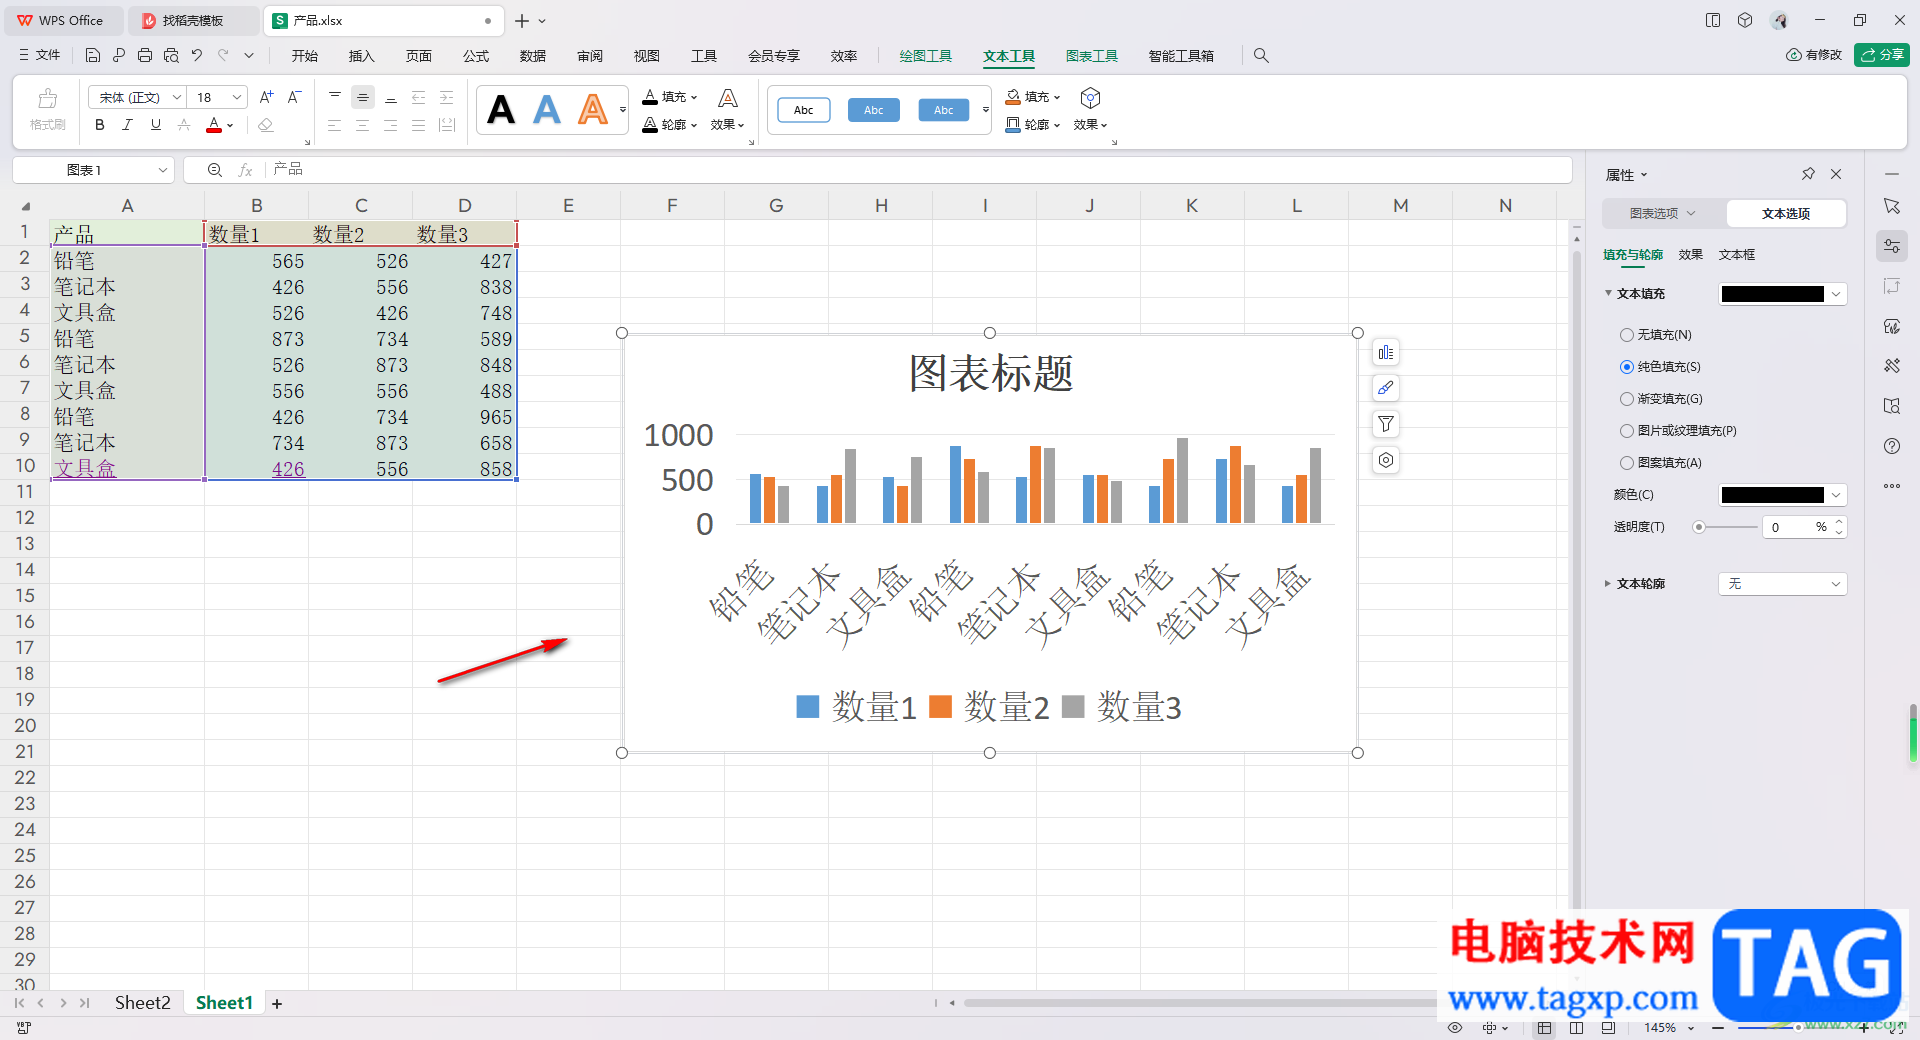Open Print Preview icon
The image size is (1920, 1040).
(x=171, y=56)
